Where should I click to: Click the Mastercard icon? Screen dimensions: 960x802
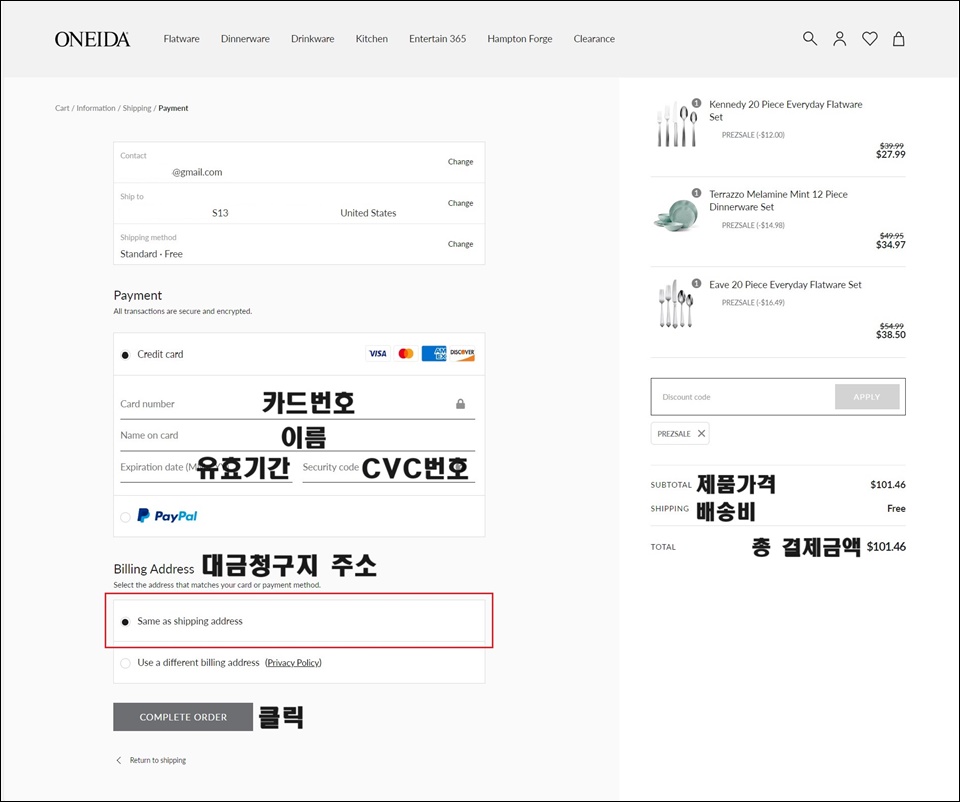(405, 353)
